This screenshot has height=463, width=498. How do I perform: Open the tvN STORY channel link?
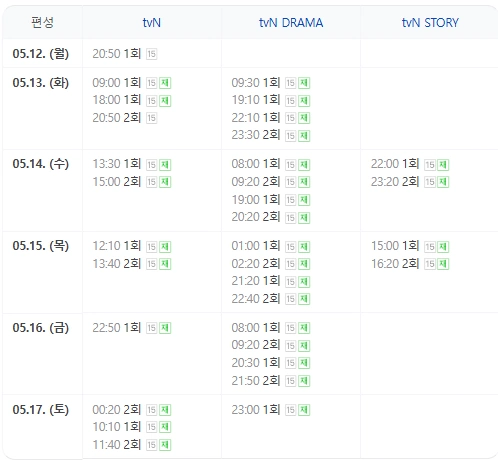pos(430,23)
